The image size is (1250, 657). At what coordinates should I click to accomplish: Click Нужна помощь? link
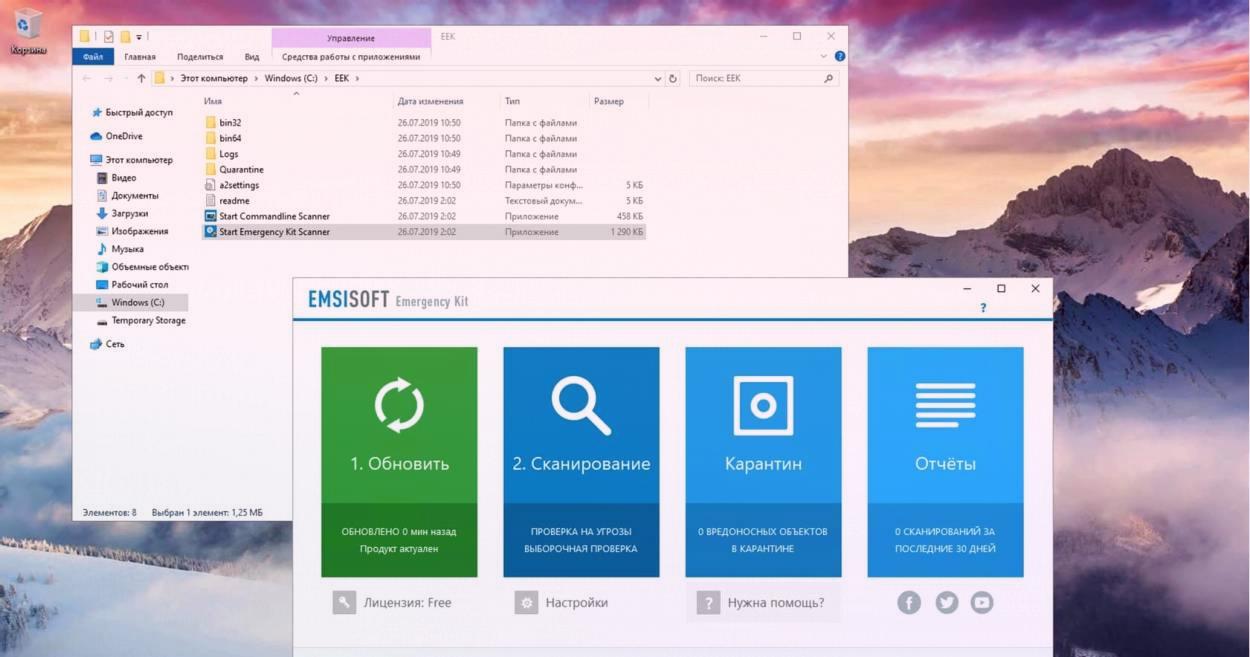pos(776,603)
